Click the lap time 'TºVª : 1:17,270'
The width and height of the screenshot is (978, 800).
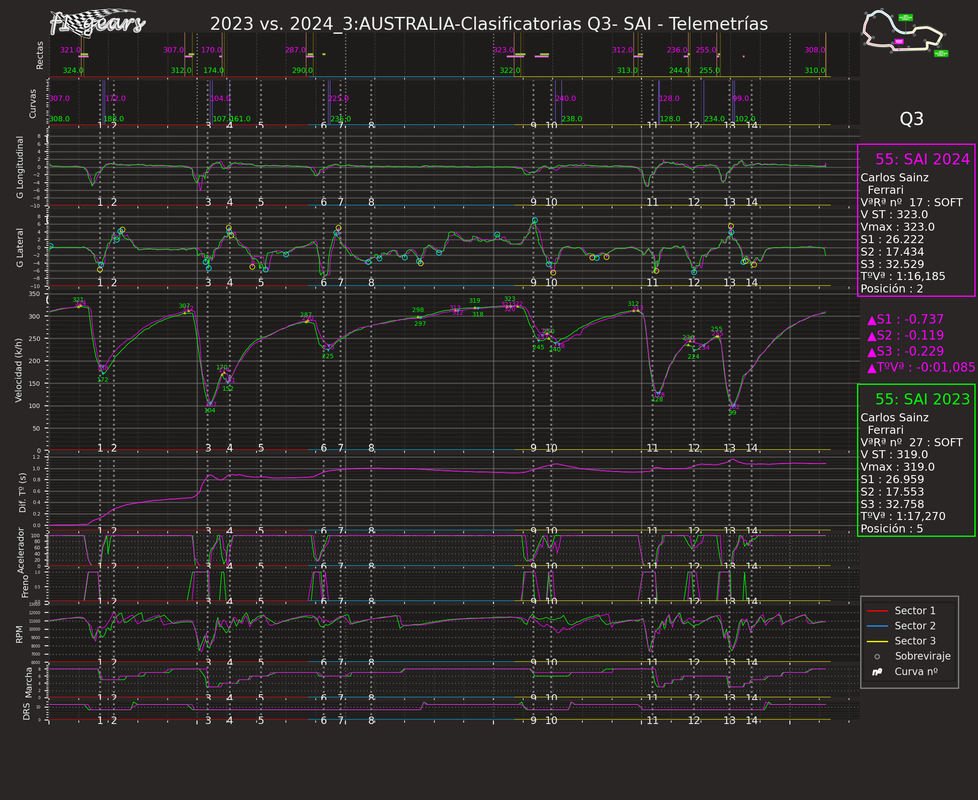[903, 516]
